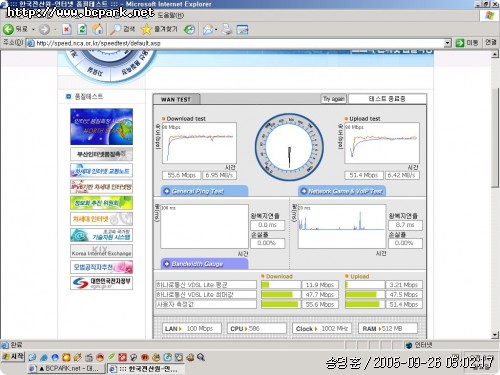Click the Stop loading icon
The width and height of the screenshot is (500, 375).
(x=67, y=29)
